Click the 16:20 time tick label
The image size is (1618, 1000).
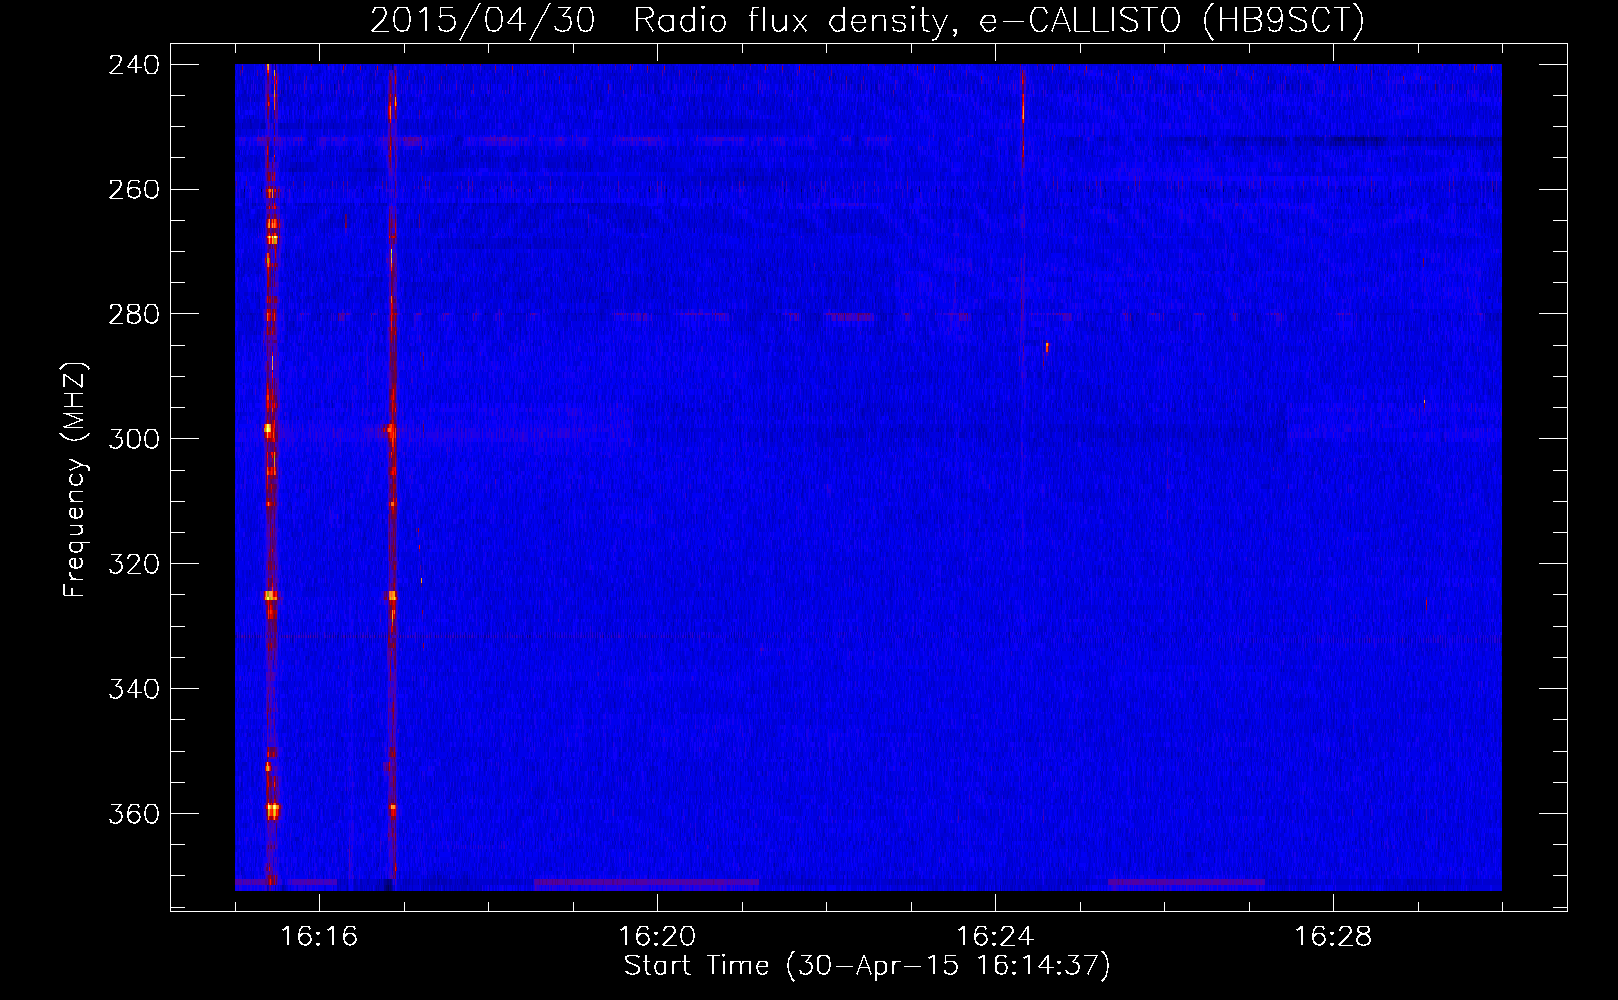(x=657, y=936)
